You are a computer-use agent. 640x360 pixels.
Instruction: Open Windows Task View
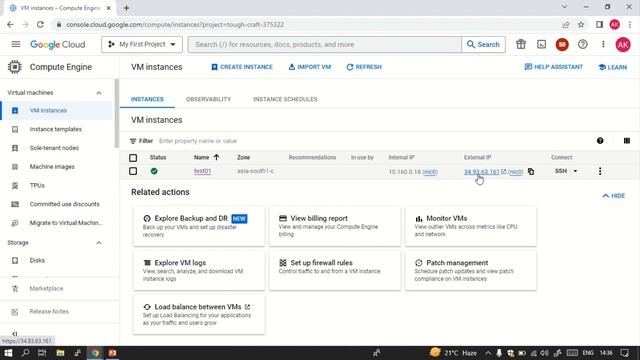42,353
